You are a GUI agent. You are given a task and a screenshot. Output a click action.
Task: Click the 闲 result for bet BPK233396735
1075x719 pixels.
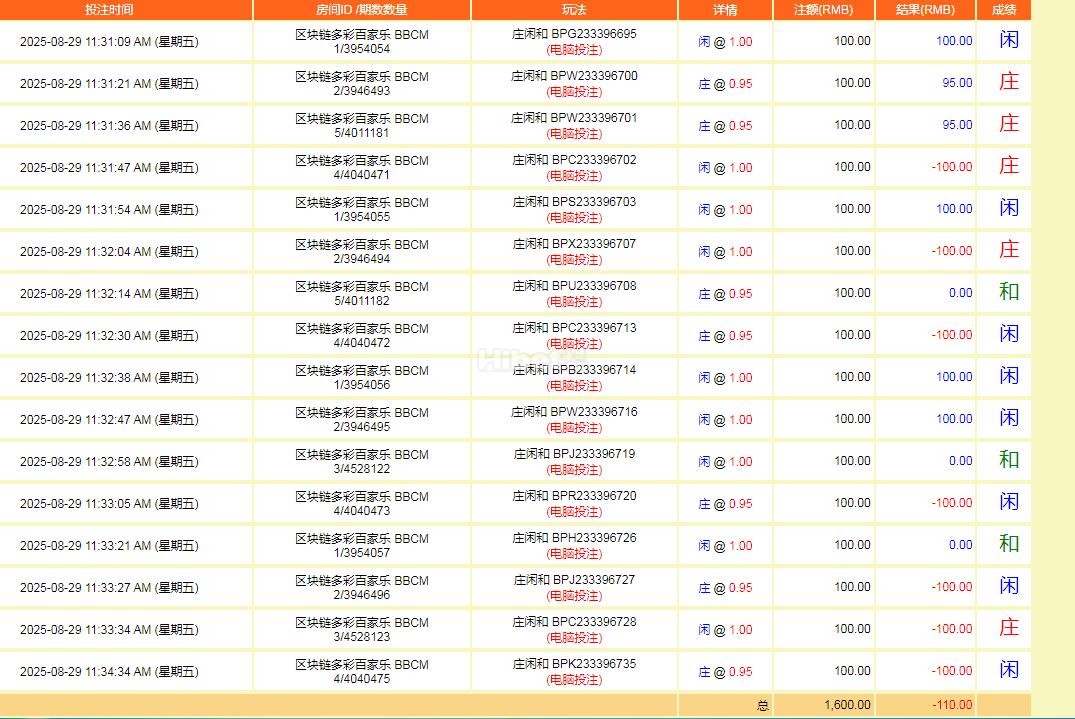(1008, 670)
